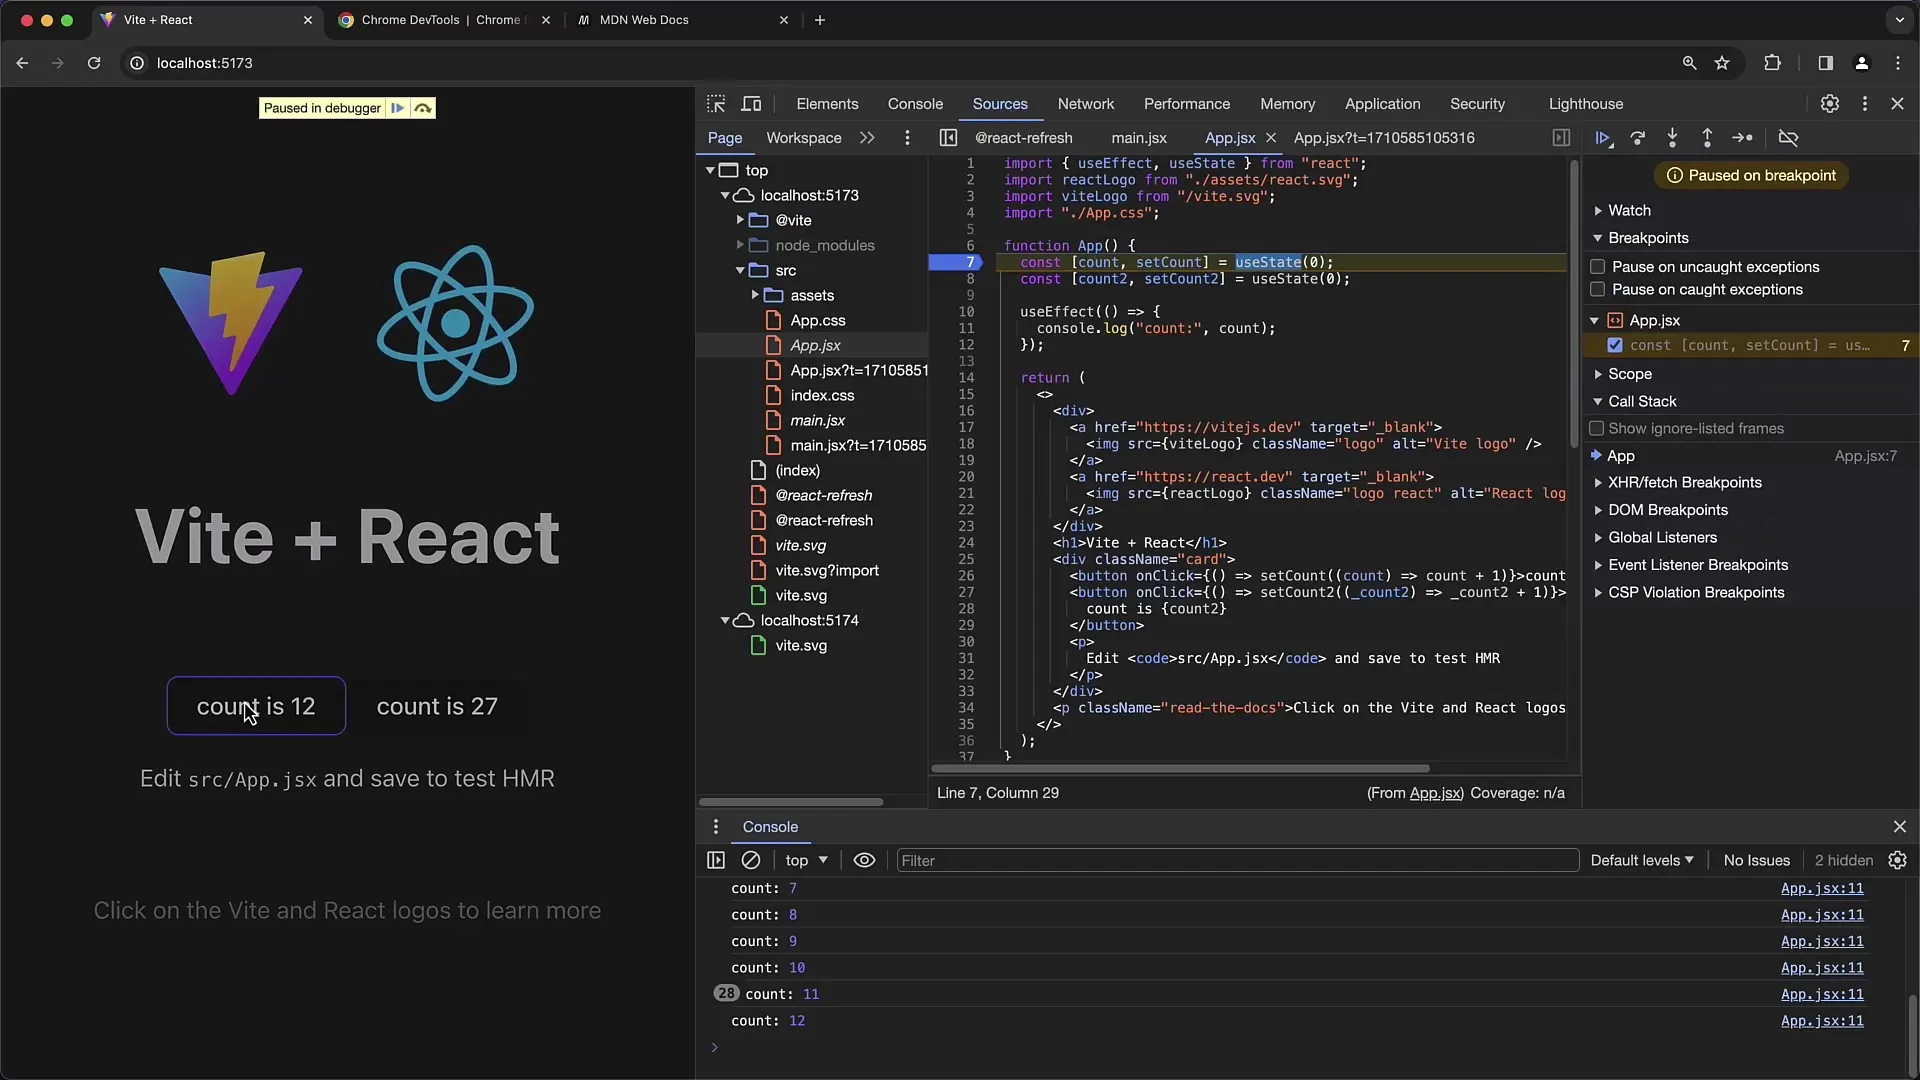Open console settings gear
The height and width of the screenshot is (1080, 1920).
tap(1897, 860)
